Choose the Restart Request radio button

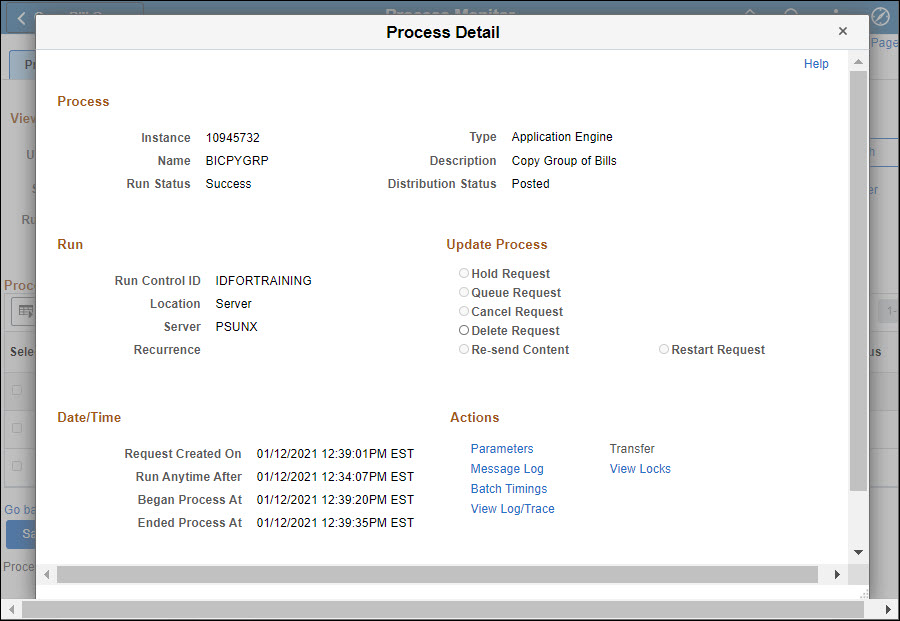coord(664,349)
